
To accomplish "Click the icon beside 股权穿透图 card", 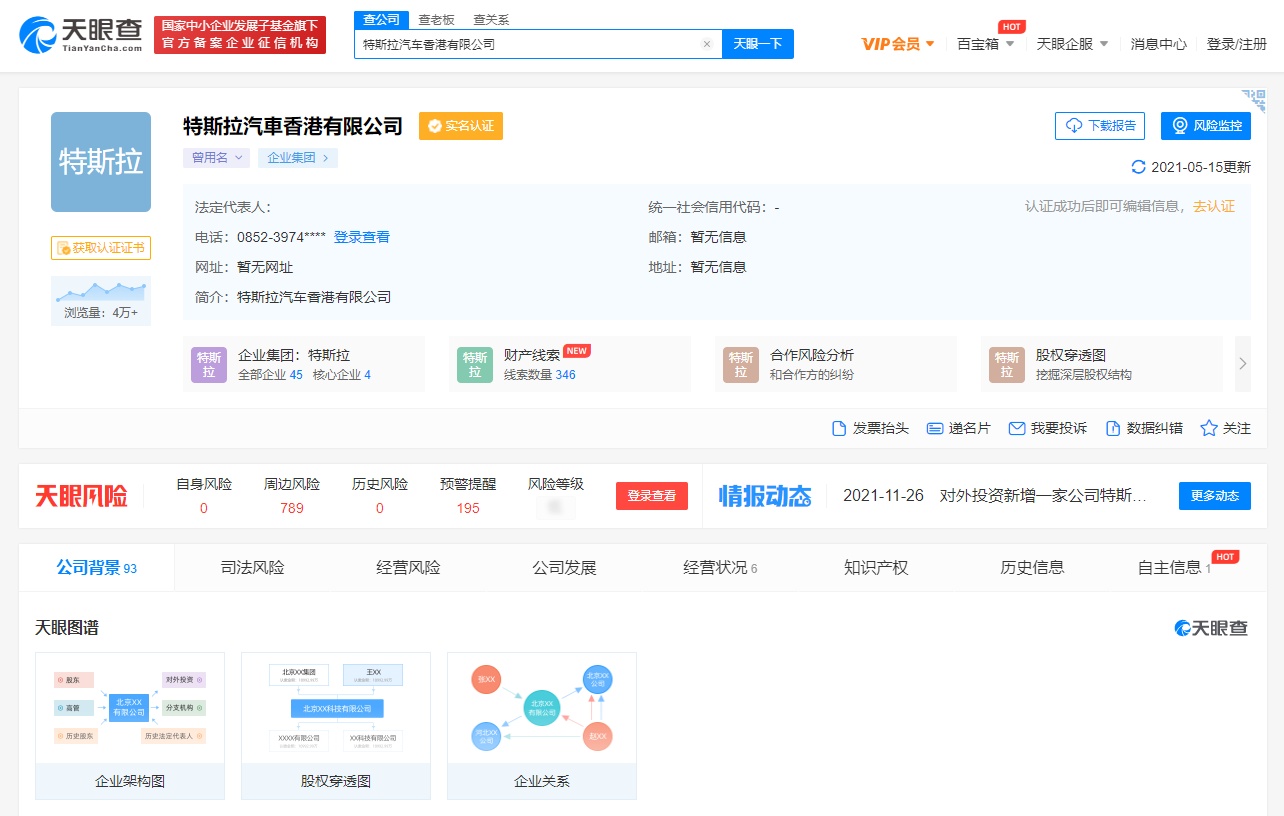I will coord(1007,364).
